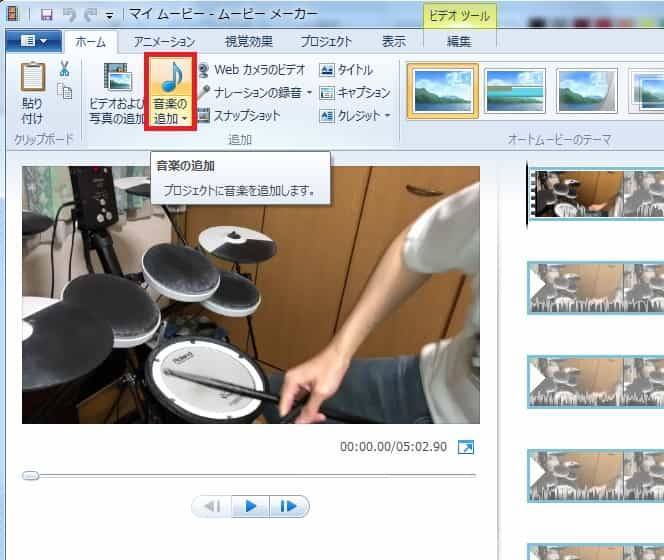Screen dimensions: 664x560
Task: Go to the next frame
Action: pos(289,506)
